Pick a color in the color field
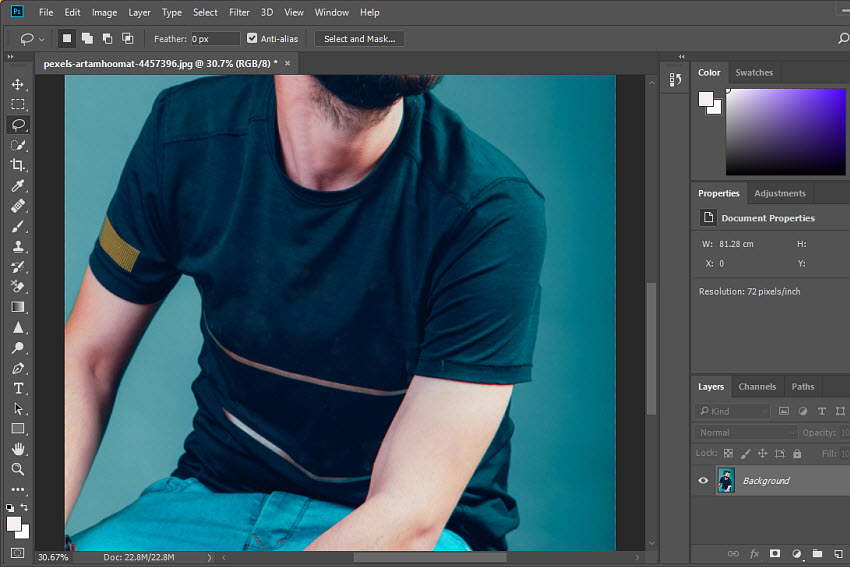 click(785, 132)
